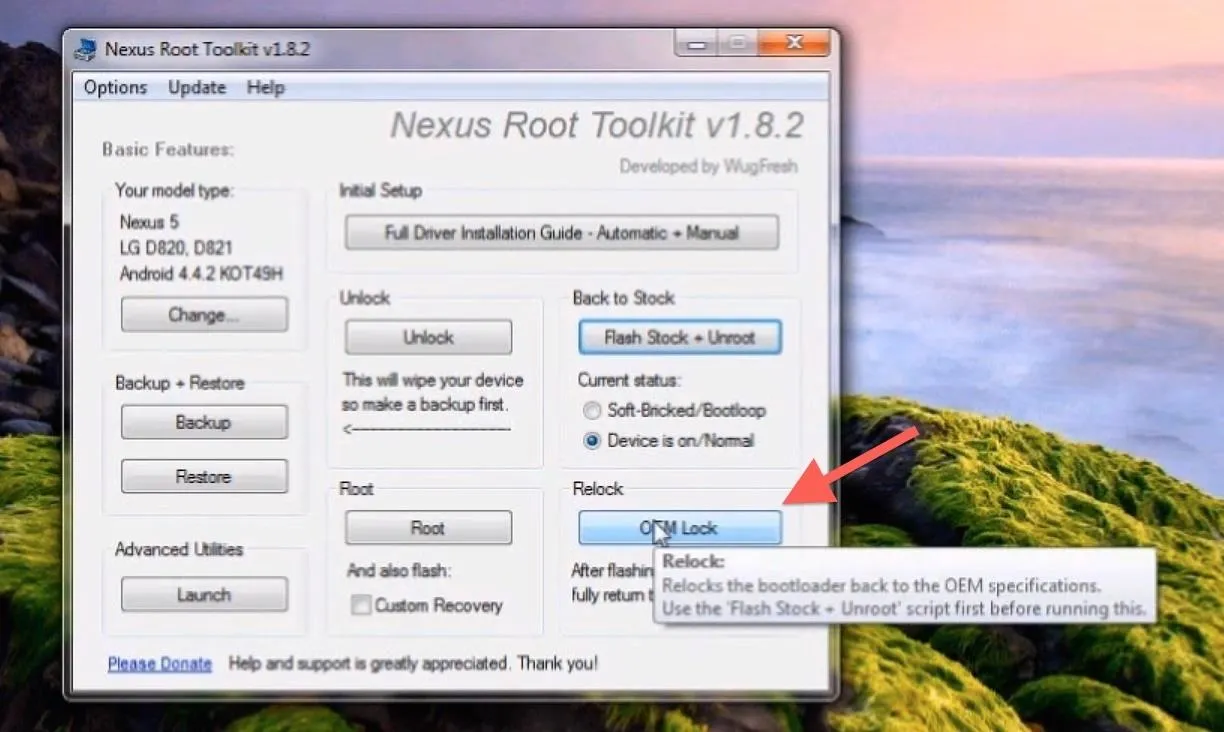Click the 'Android 4.4.2 KOT49H' build text
This screenshot has height=732, width=1224.
click(200, 273)
